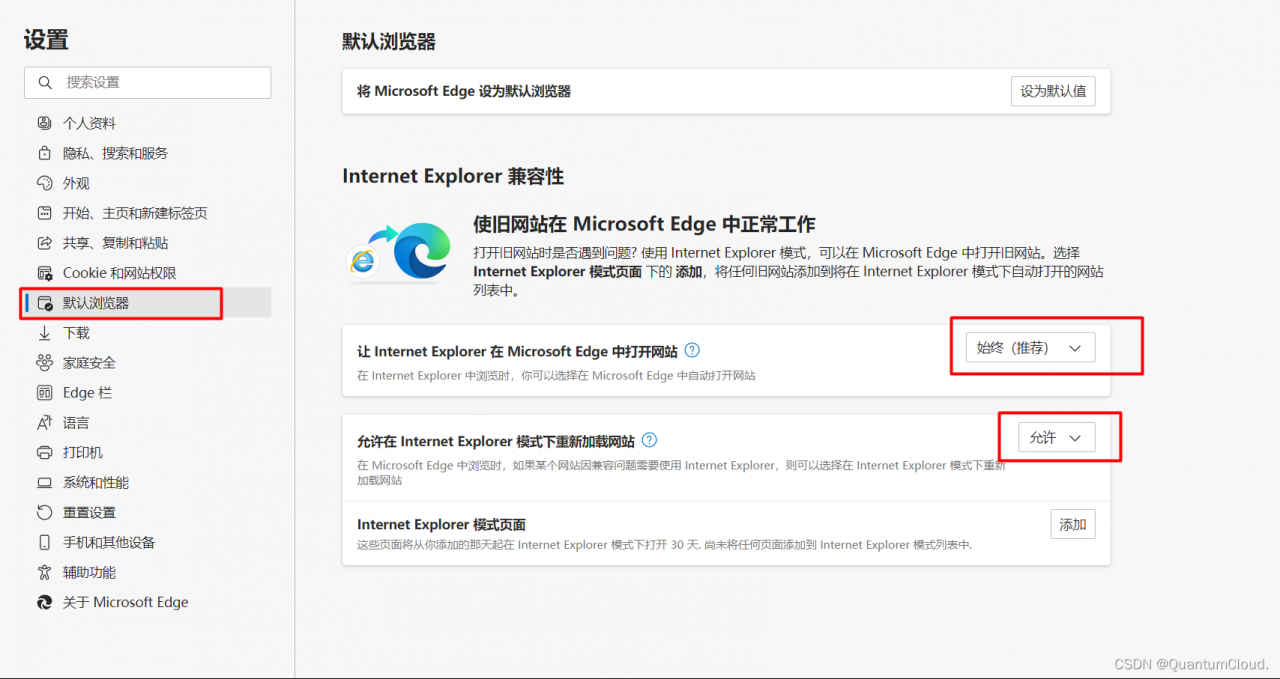Click the 打印机 printer icon
The image size is (1280, 679).
pos(44,453)
